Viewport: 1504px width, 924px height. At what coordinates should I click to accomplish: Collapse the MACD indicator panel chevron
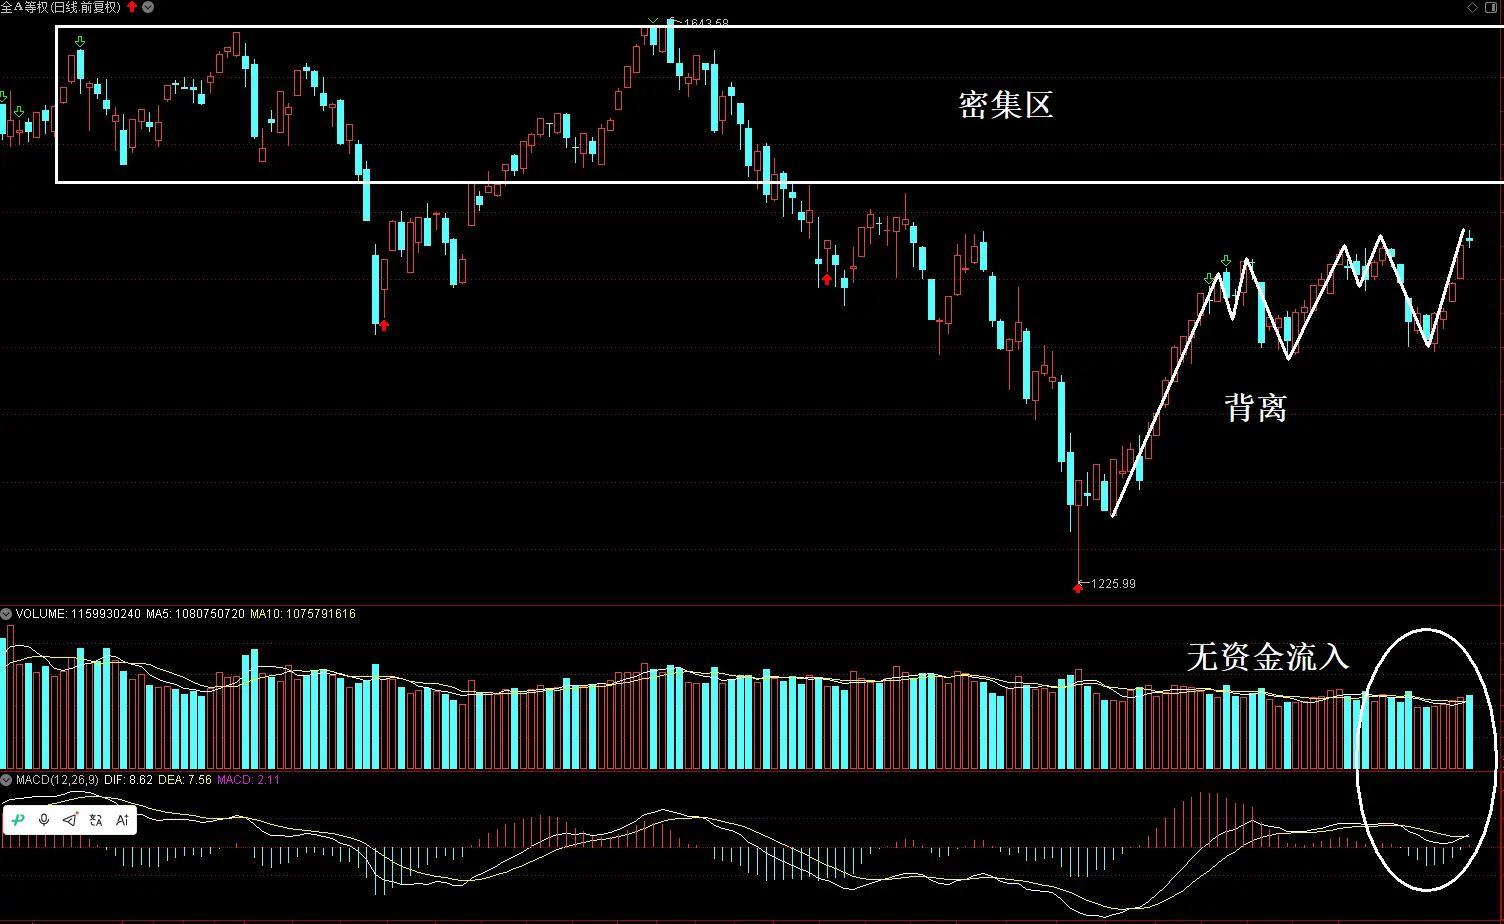(x=6, y=779)
